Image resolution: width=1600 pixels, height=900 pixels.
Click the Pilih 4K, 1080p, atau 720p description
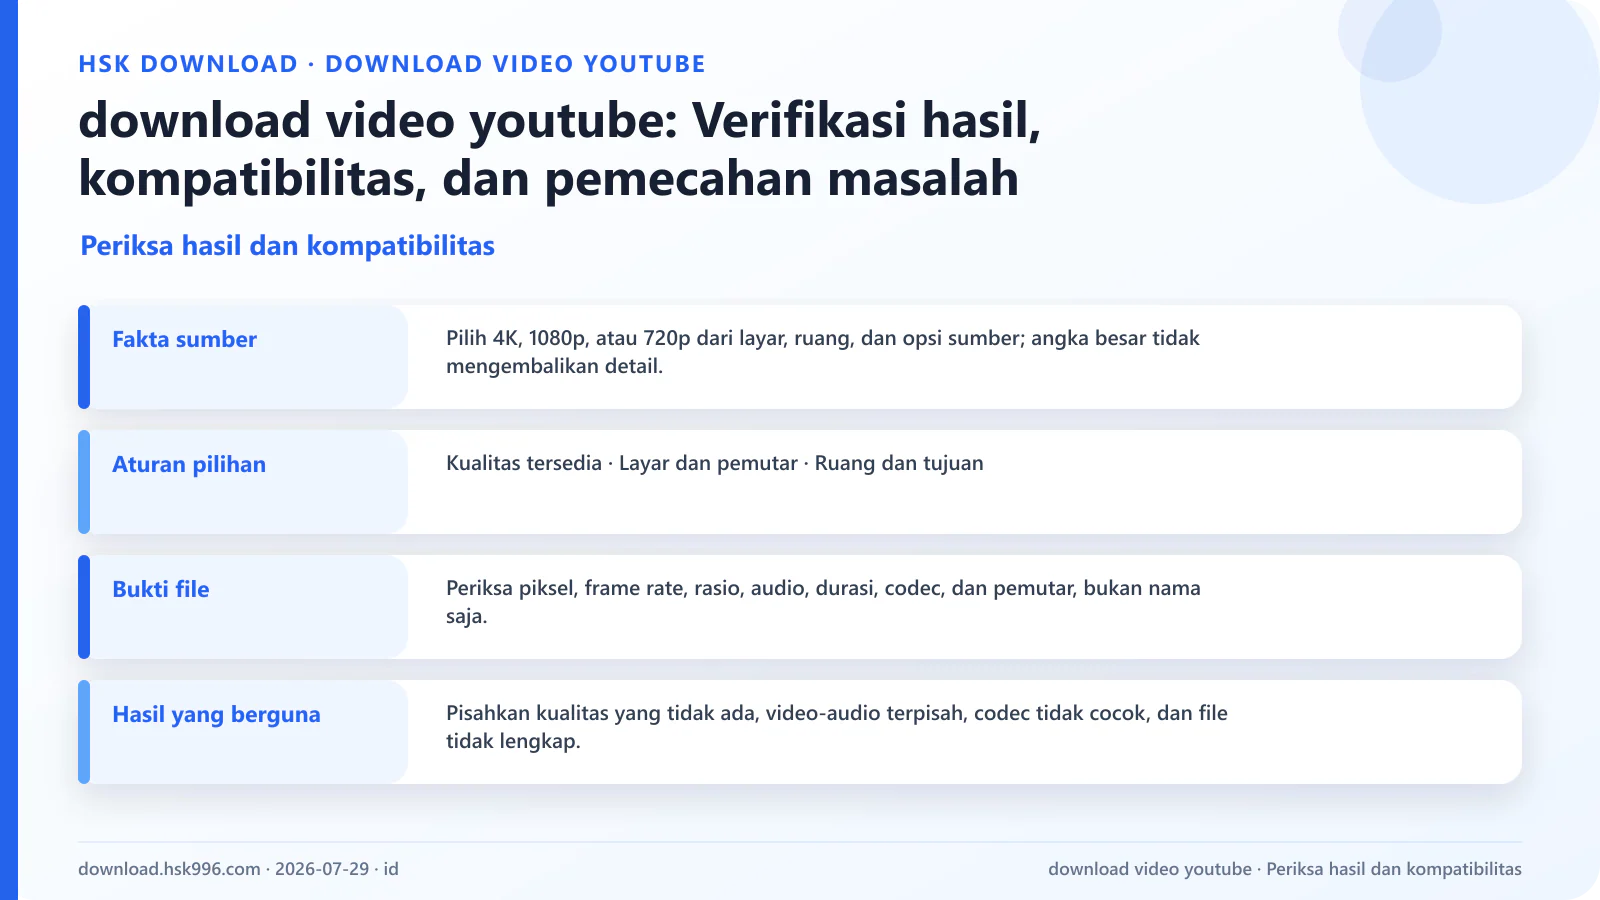pos(823,352)
